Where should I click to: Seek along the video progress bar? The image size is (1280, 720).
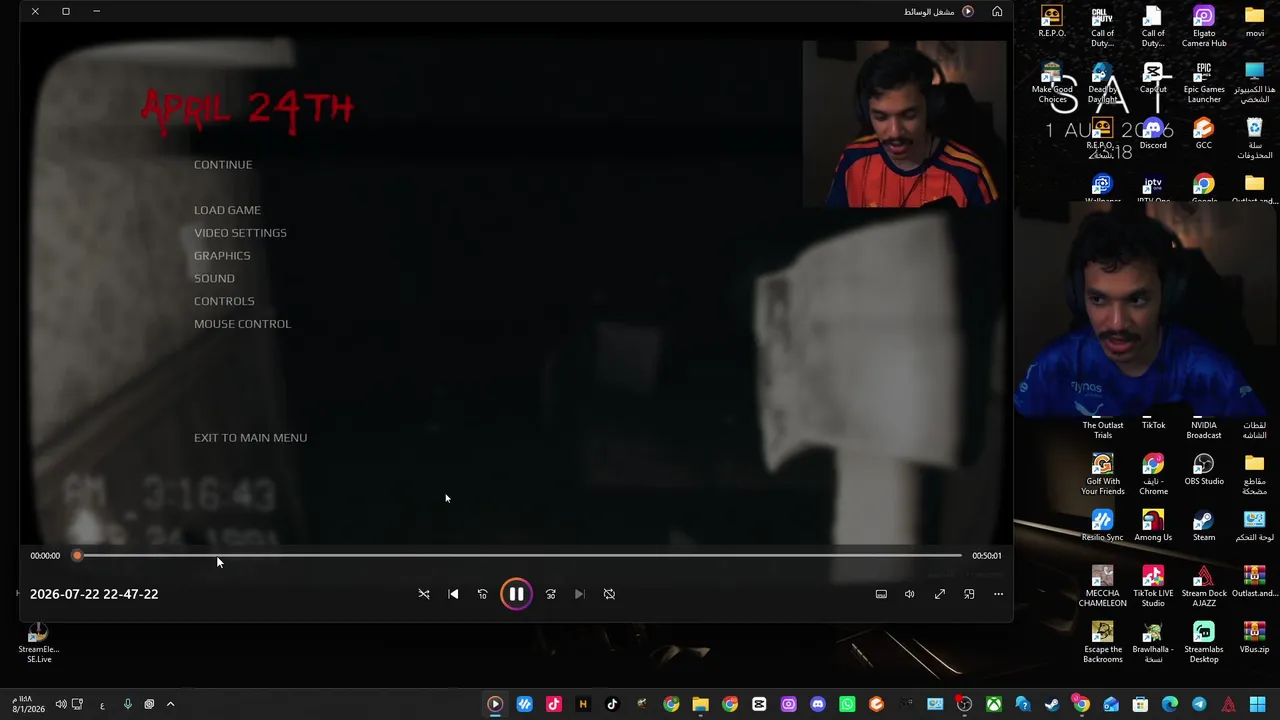point(519,555)
